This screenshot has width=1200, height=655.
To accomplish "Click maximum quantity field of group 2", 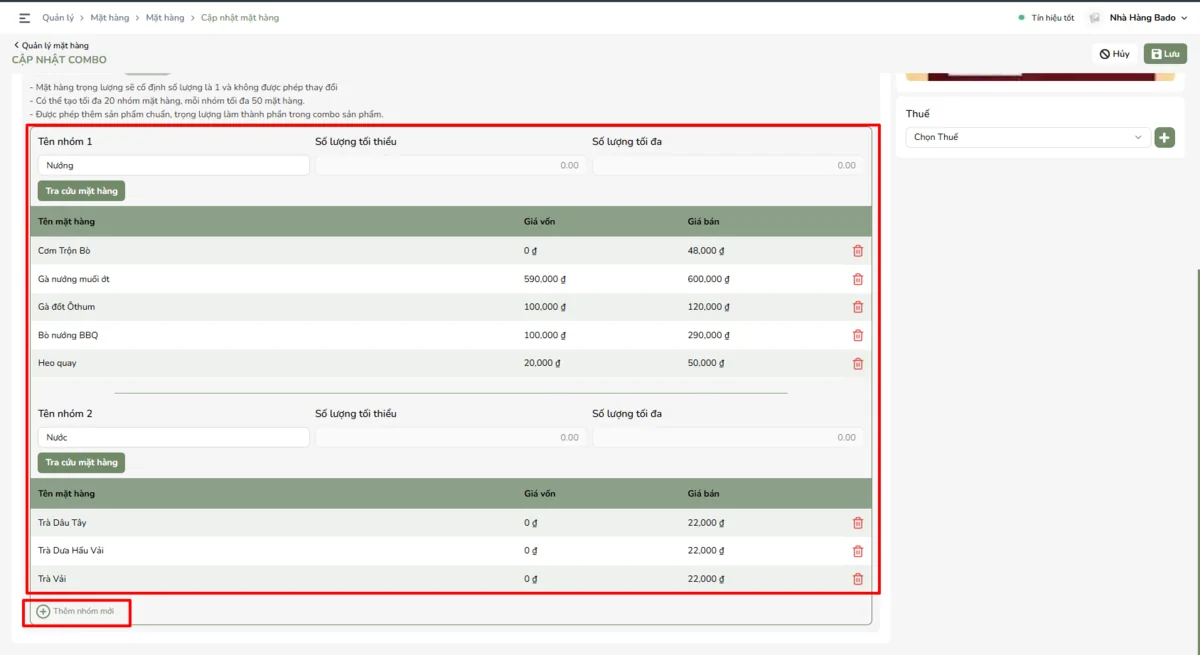I will tap(728, 437).
